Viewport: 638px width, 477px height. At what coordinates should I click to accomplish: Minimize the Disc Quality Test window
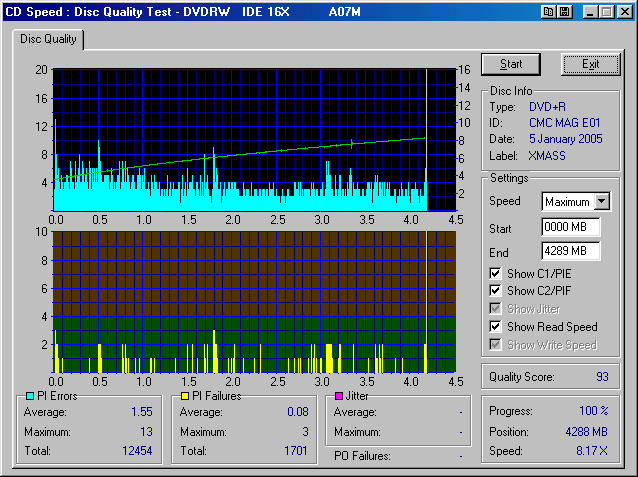tap(591, 12)
